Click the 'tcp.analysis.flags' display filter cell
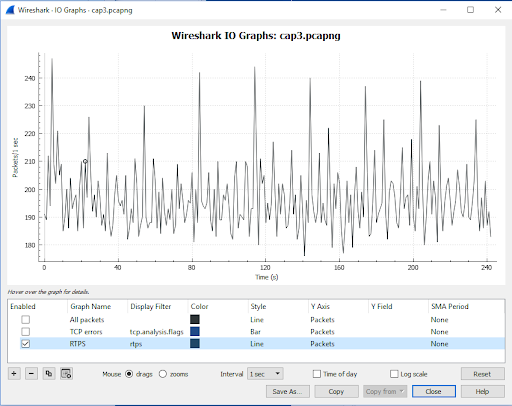512x406 pixels. point(157,332)
